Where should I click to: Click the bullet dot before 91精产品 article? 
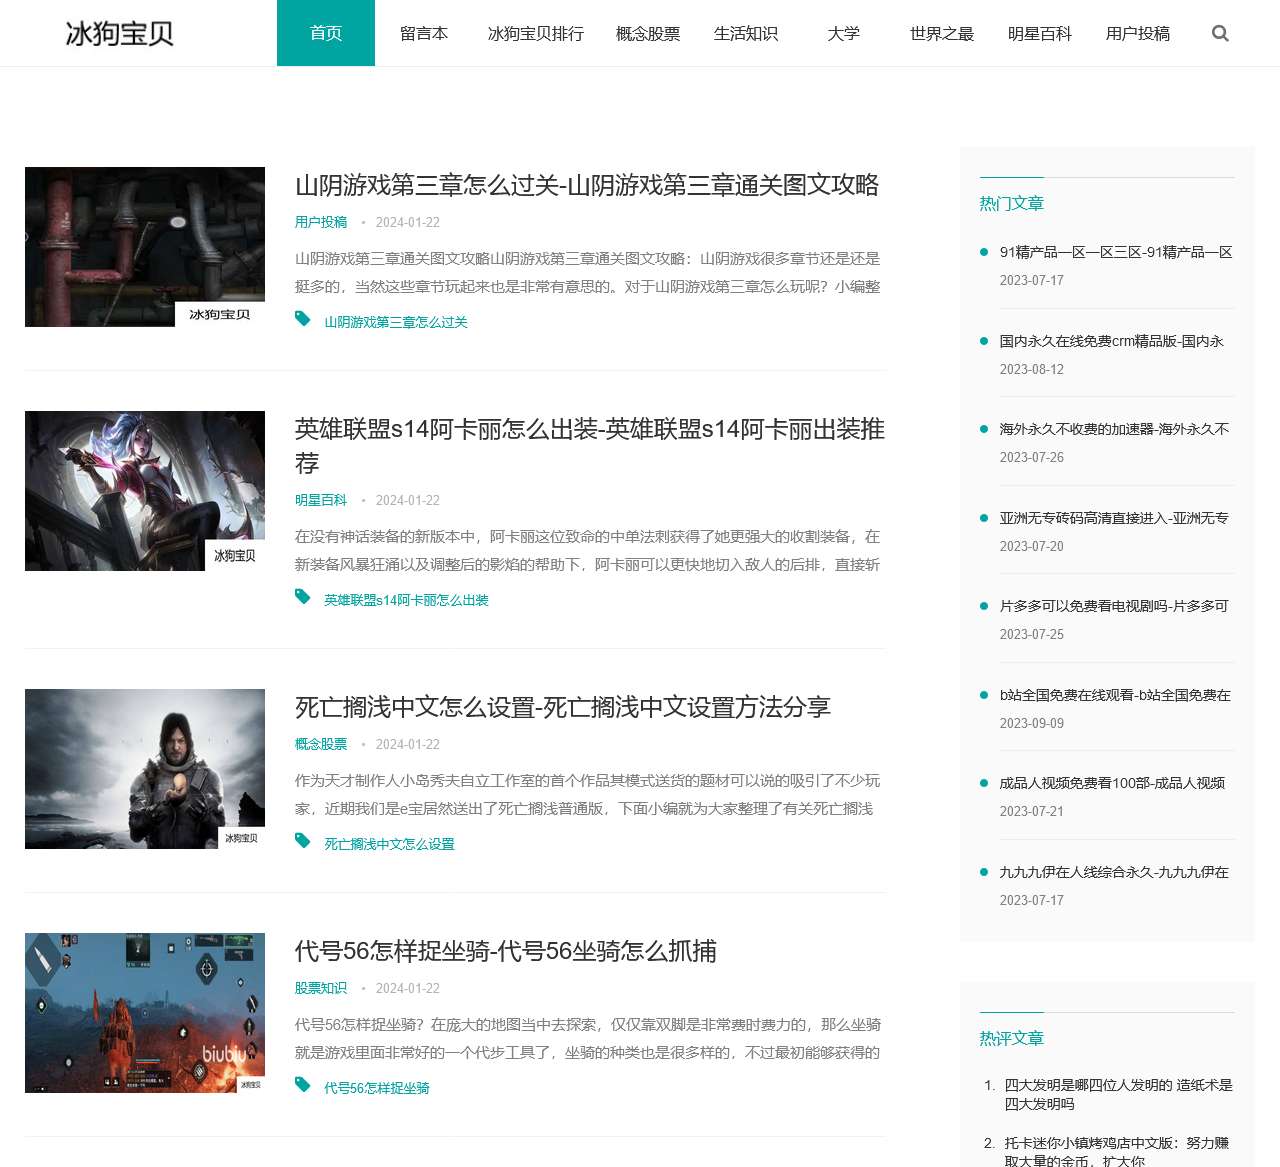click(x=984, y=253)
